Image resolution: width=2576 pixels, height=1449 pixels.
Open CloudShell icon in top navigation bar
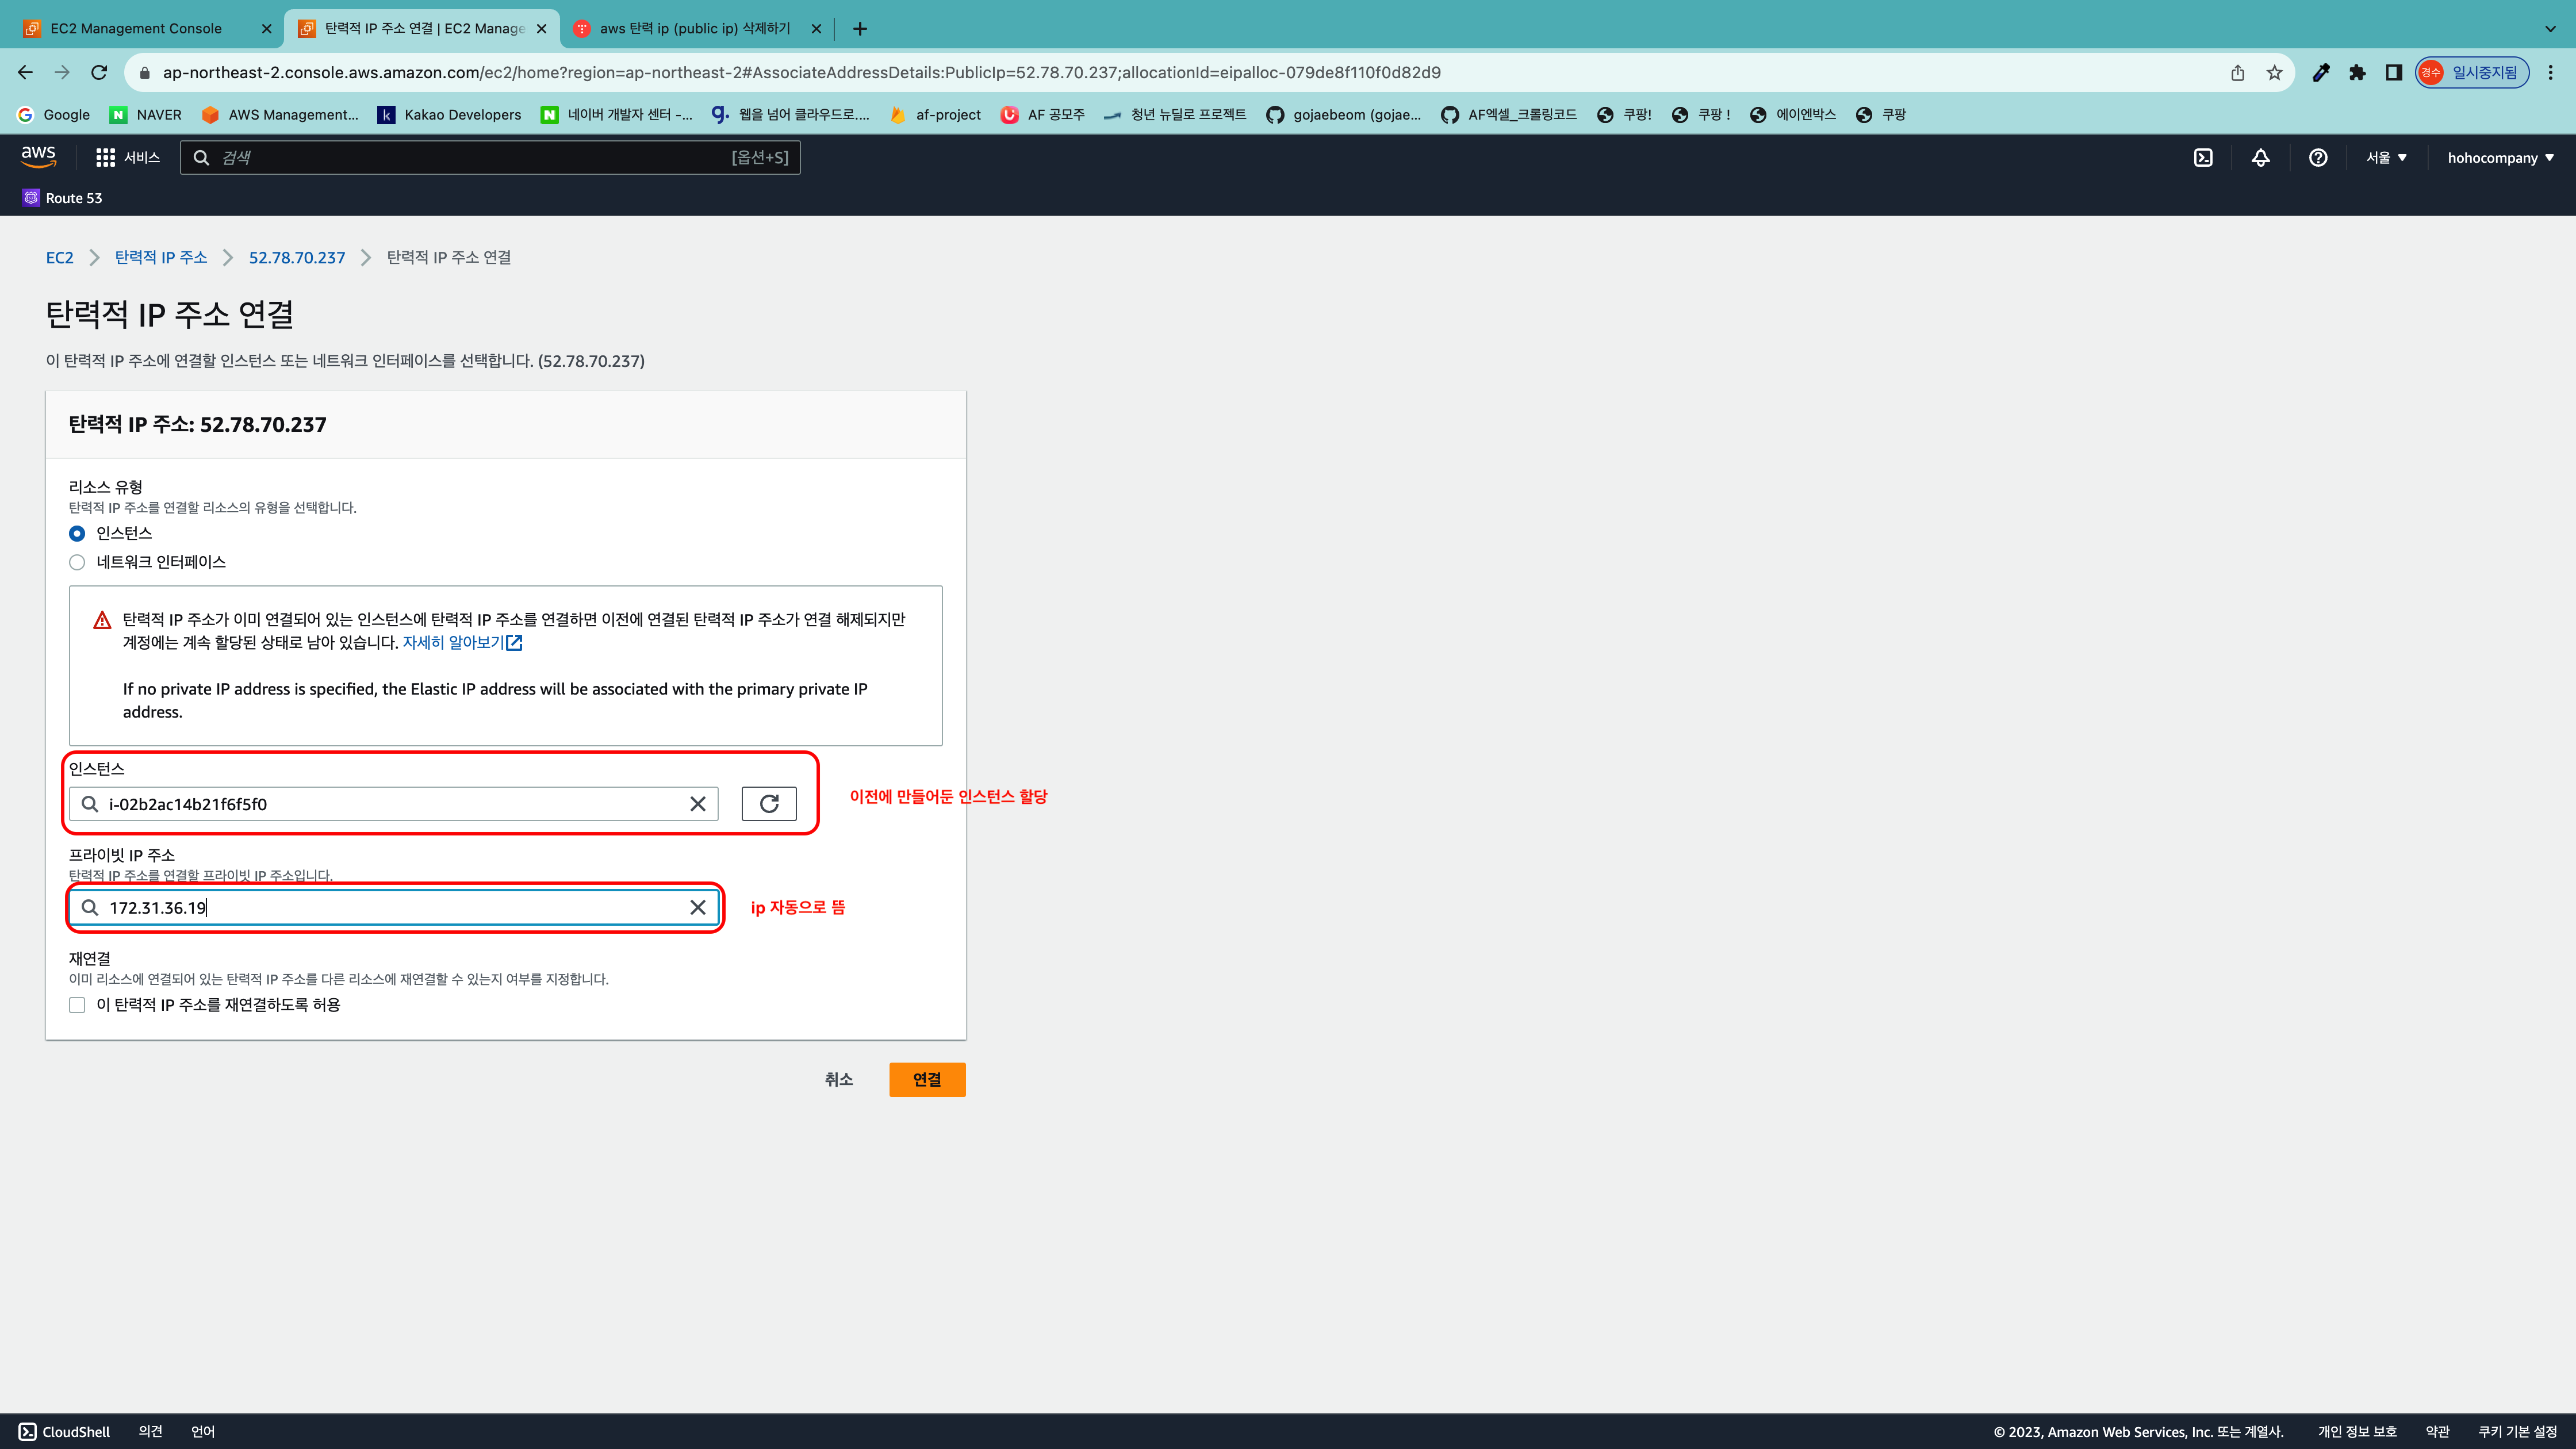click(x=2203, y=158)
